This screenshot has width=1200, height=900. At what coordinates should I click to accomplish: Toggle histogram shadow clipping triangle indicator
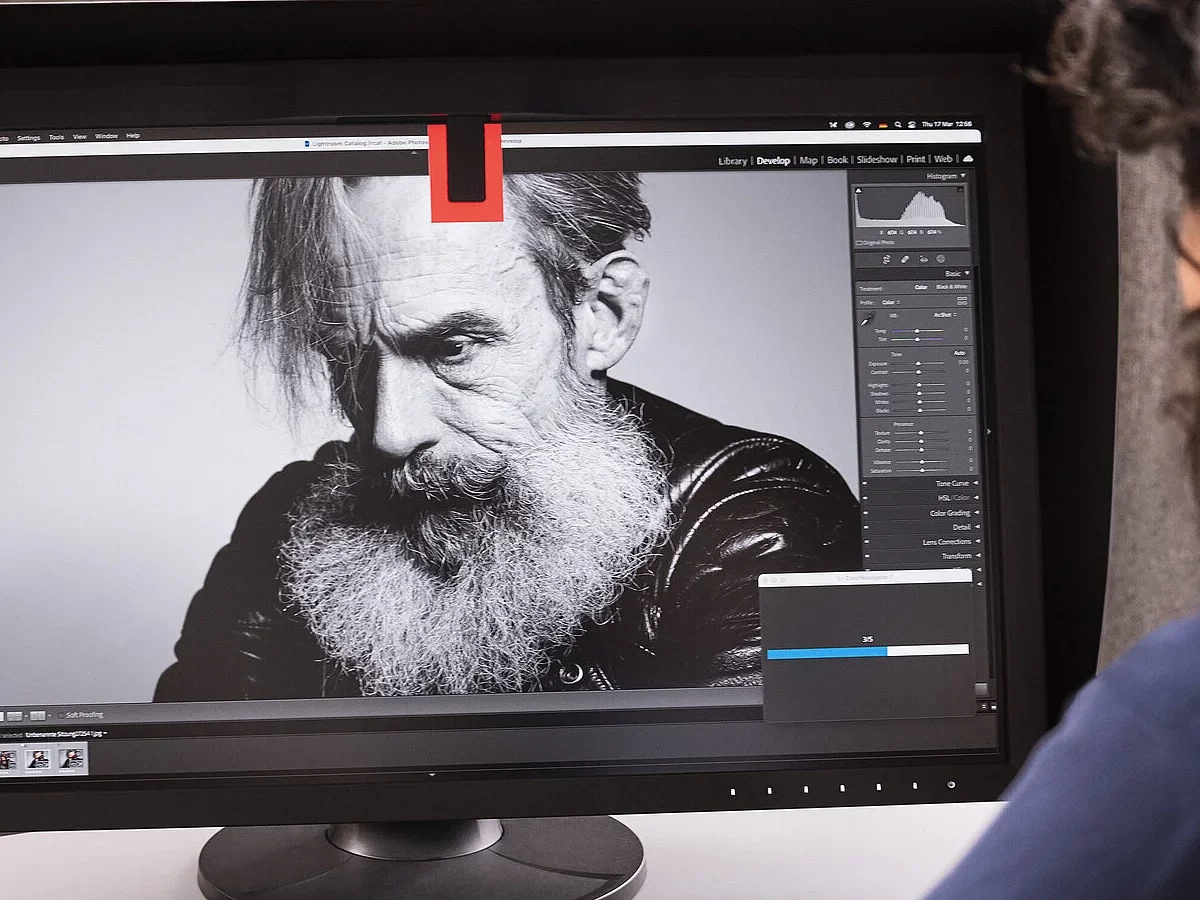pos(859,190)
